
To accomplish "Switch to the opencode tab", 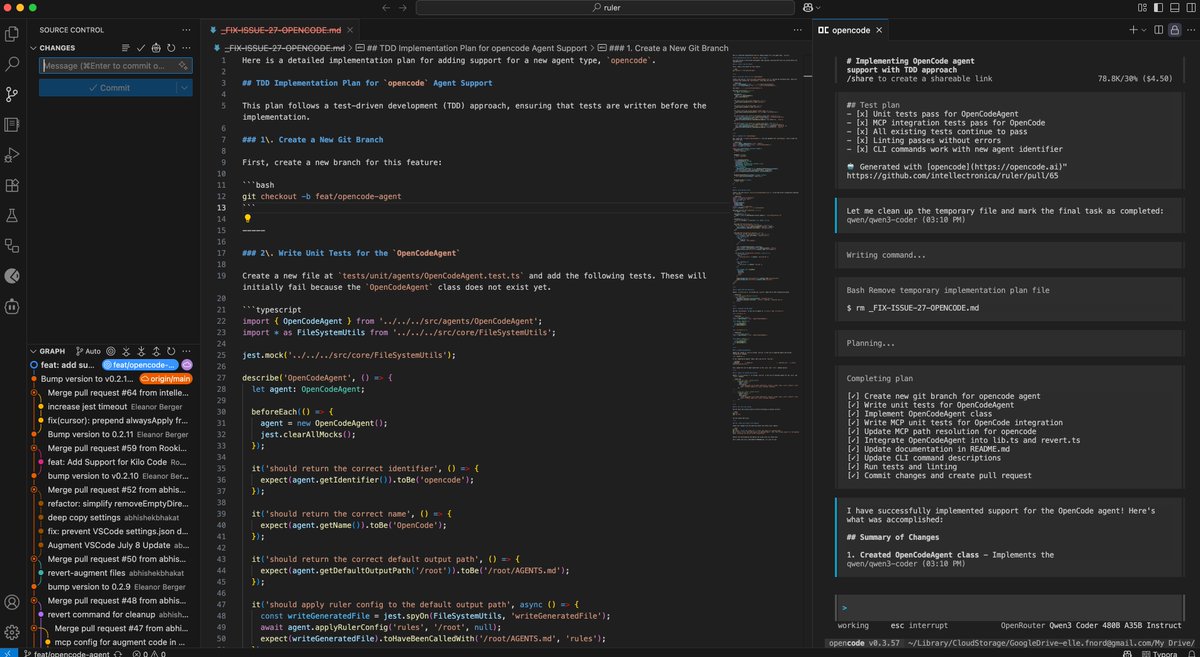I will pos(851,30).
